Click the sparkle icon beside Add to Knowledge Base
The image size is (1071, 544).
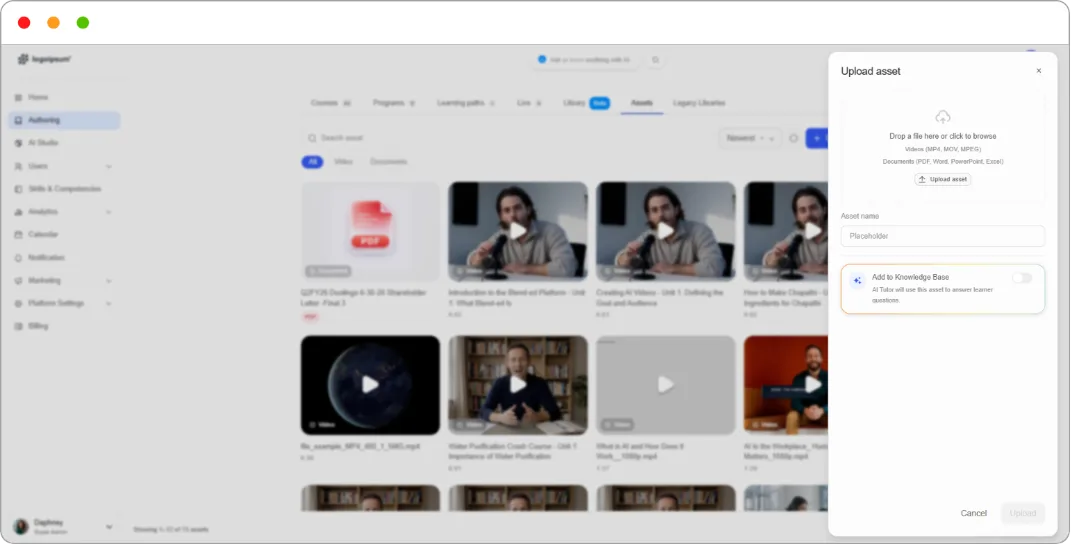click(857, 281)
